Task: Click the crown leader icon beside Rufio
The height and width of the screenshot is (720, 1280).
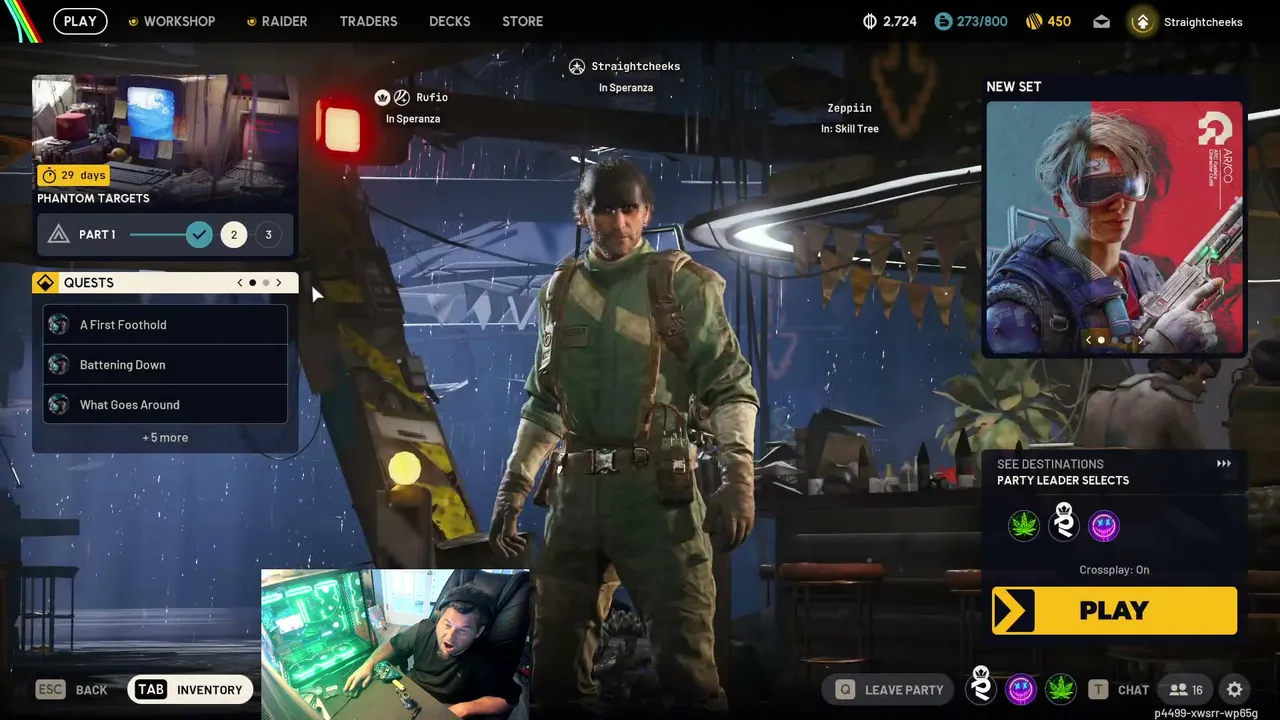Action: pos(382,97)
